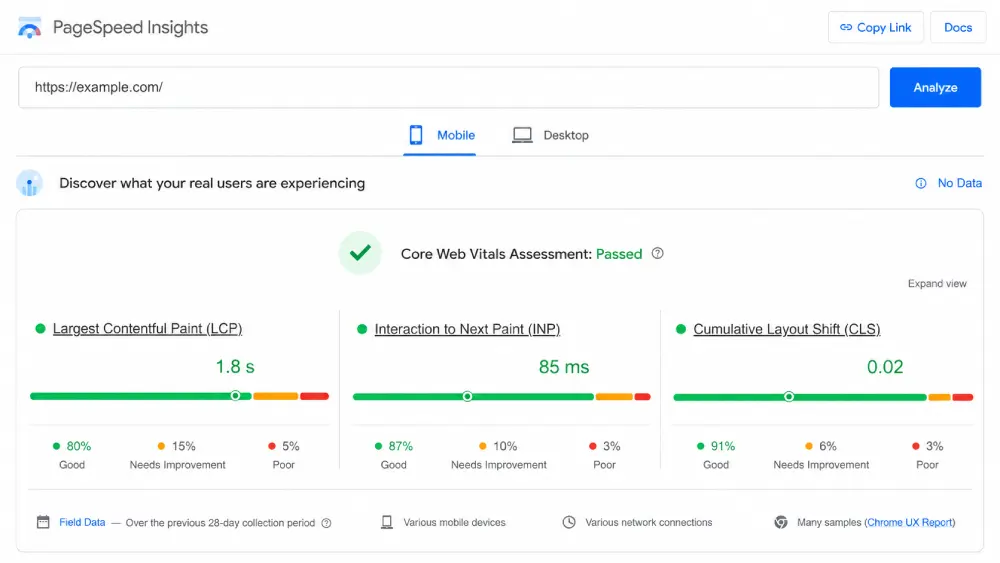Open the Chrome UX Report link
This screenshot has width=1000, height=563.
[x=910, y=522]
